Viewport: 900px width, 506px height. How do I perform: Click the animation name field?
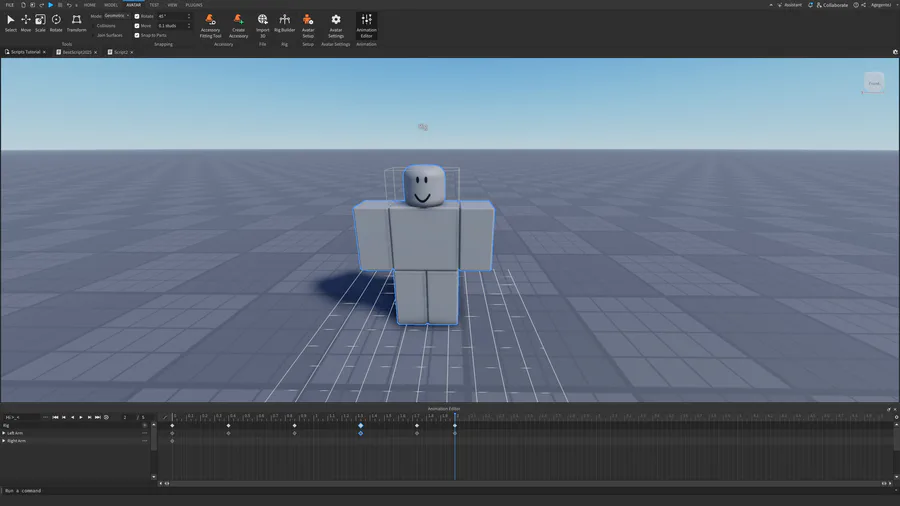[21, 417]
